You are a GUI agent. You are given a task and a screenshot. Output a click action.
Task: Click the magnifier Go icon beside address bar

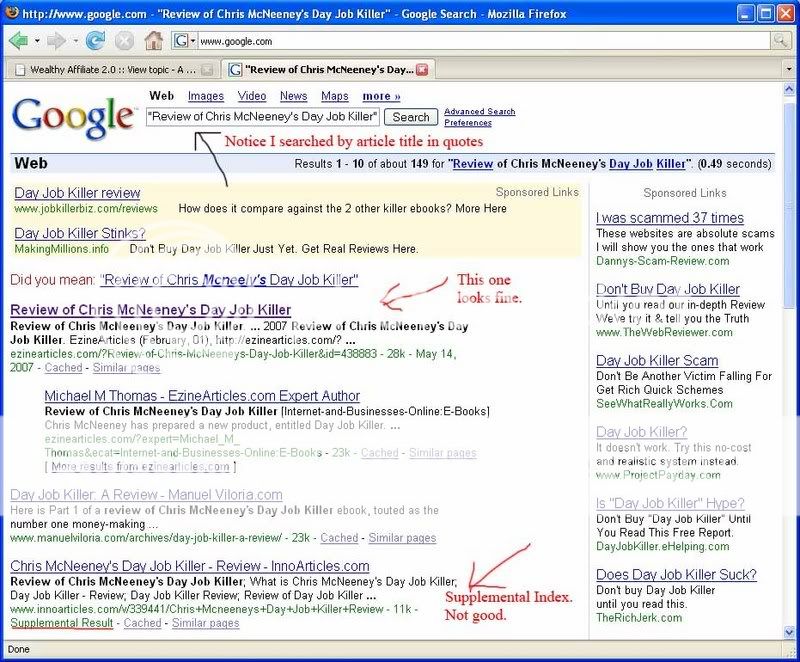pyautogui.click(x=779, y=41)
